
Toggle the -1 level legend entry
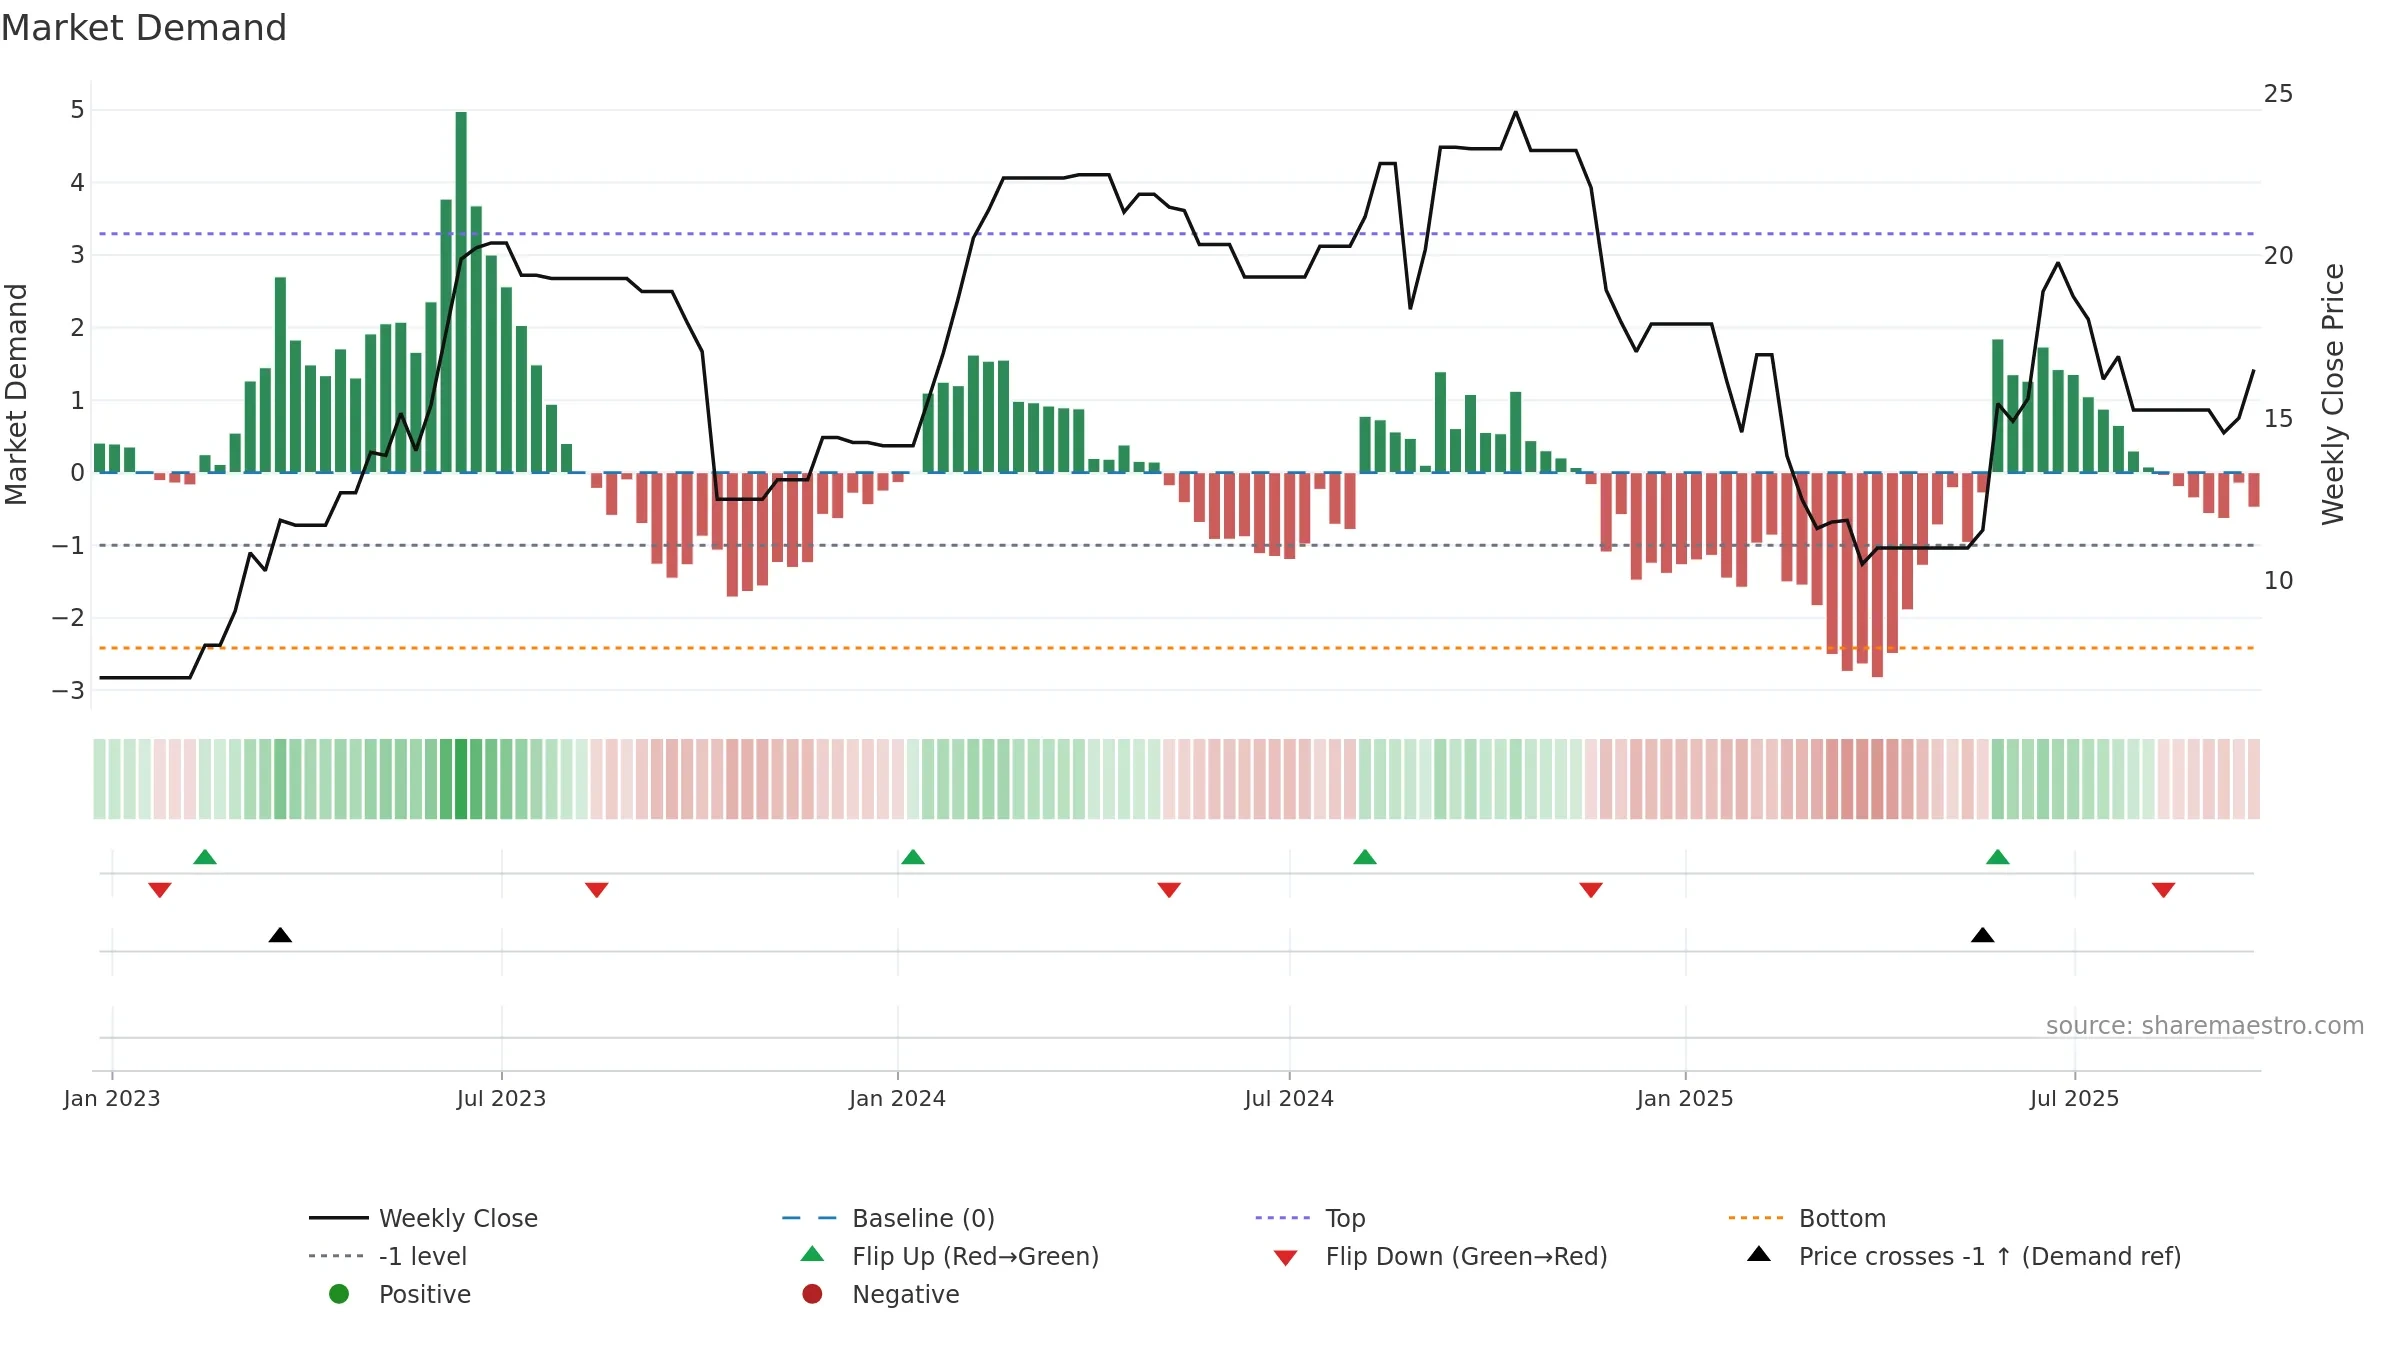coord(388,1256)
